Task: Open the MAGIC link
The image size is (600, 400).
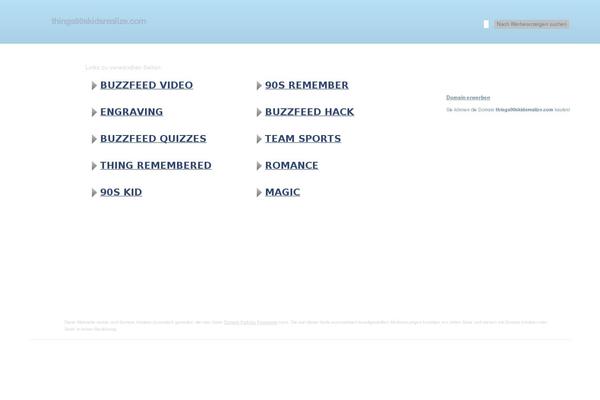Action: point(282,193)
